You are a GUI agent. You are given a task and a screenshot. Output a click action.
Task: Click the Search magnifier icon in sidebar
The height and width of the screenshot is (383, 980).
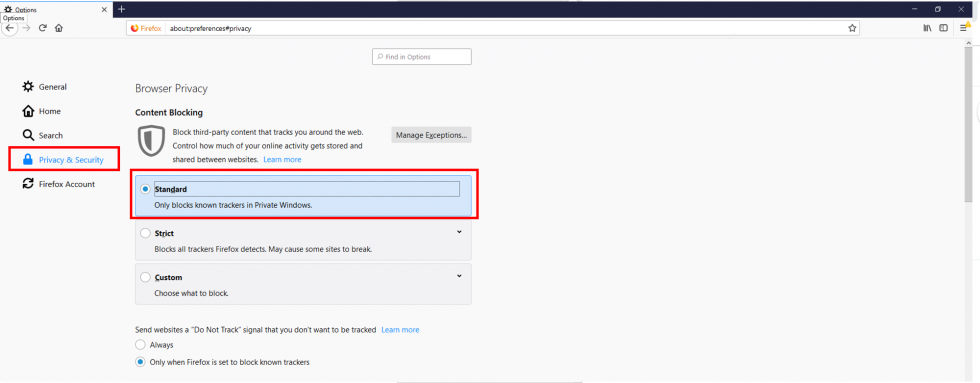point(28,135)
